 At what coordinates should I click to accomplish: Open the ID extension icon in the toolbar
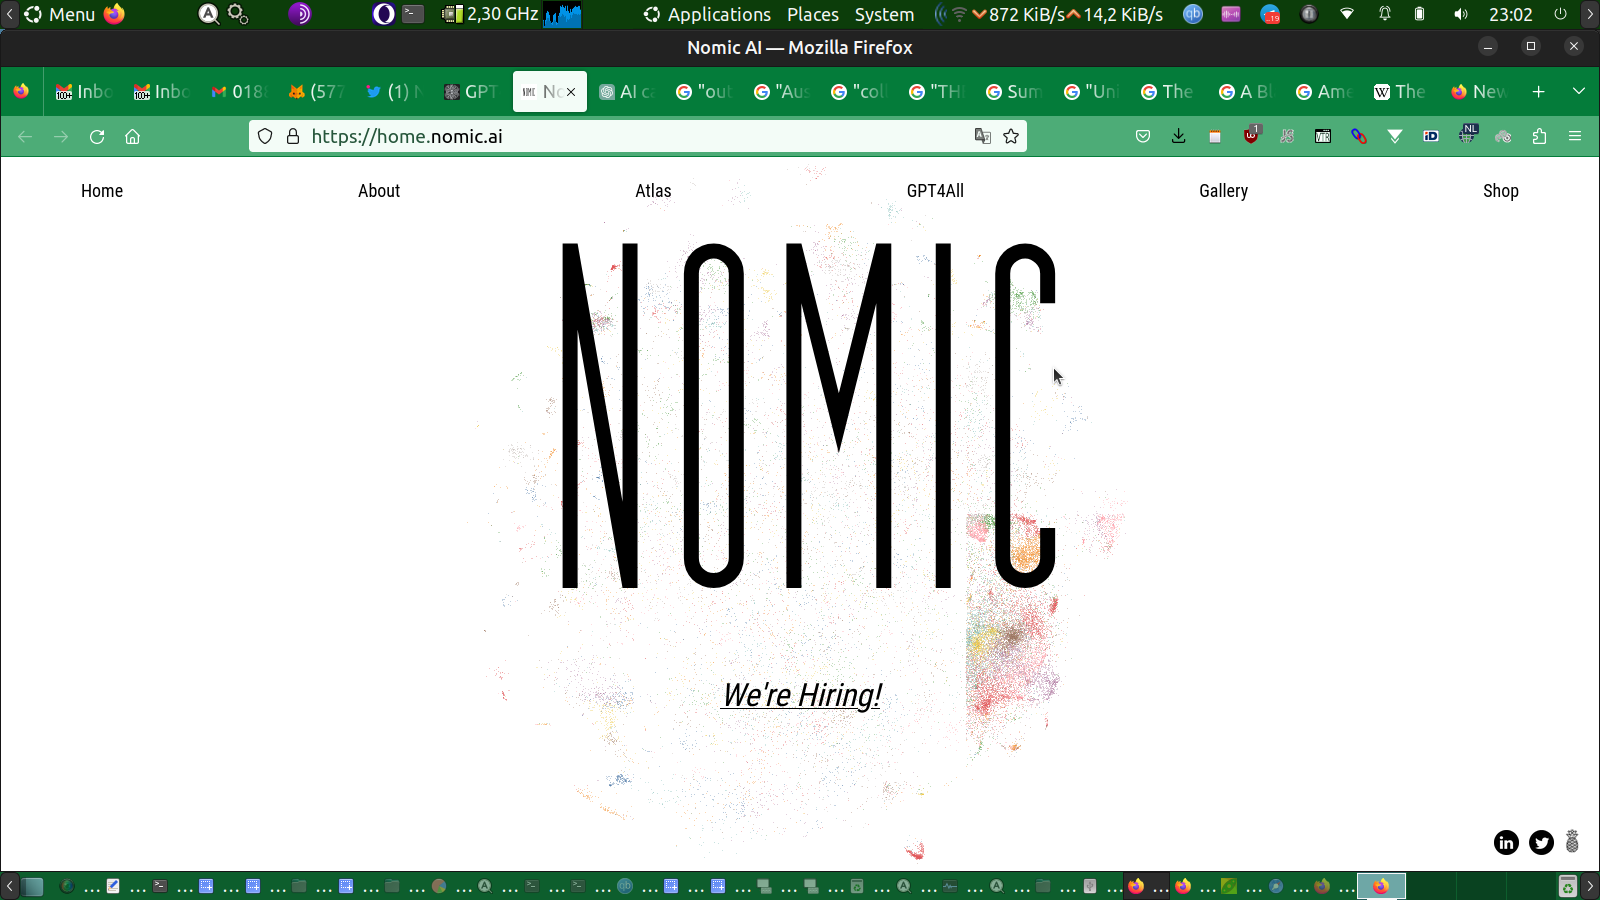[1431, 137]
